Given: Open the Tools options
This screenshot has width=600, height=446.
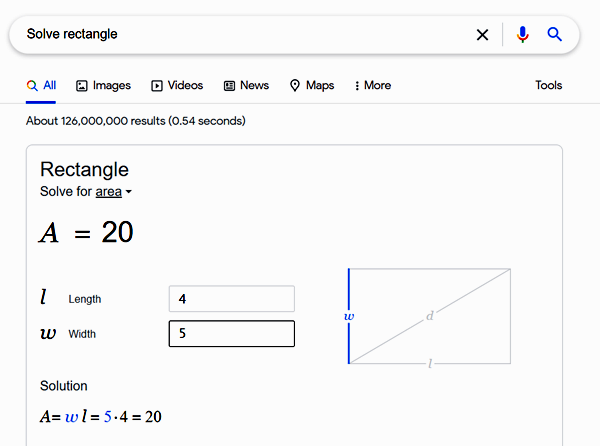Looking at the screenshot, I should [x=548, y=86].
